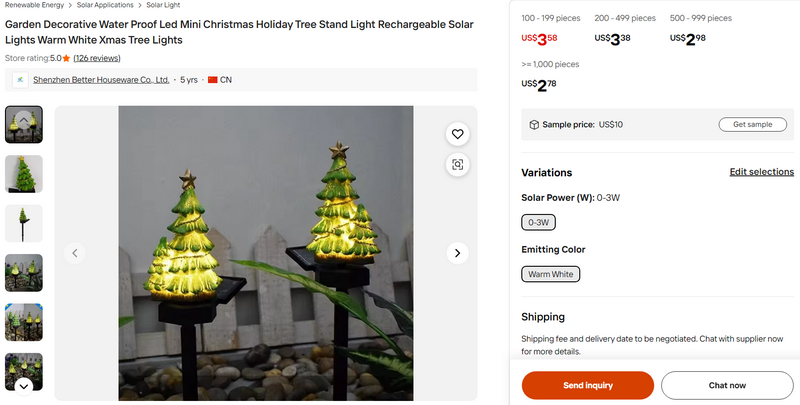Open the Renewable Energy breadcrumb
The height and width of the screenshot is (405, 800).
[x=32, y=5]
